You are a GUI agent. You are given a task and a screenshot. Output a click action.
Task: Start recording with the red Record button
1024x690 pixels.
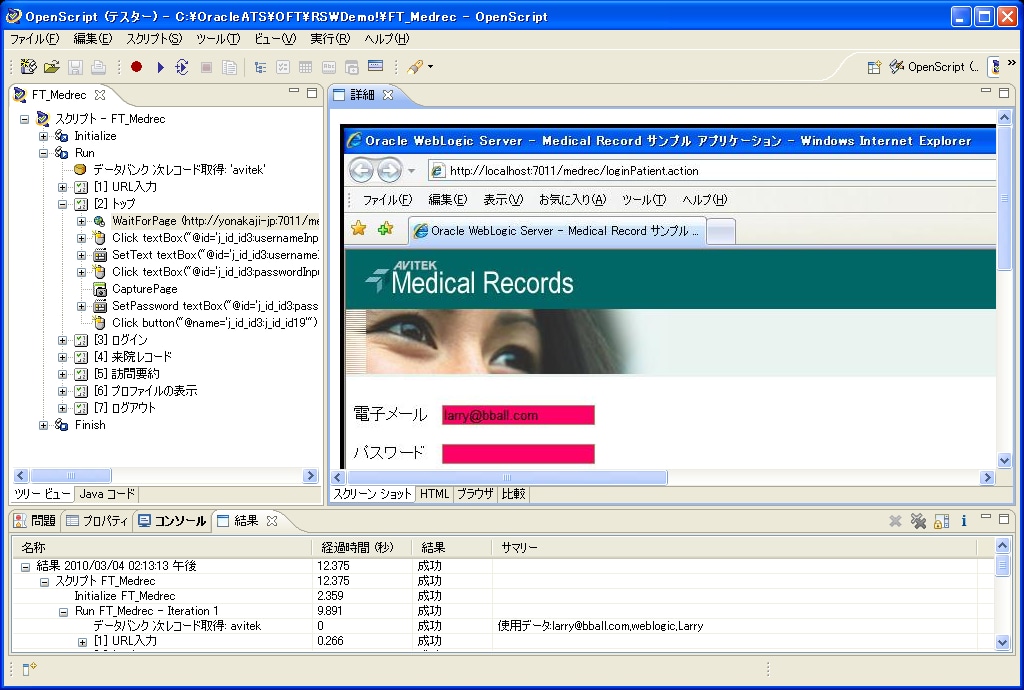[x=136, y=67]
